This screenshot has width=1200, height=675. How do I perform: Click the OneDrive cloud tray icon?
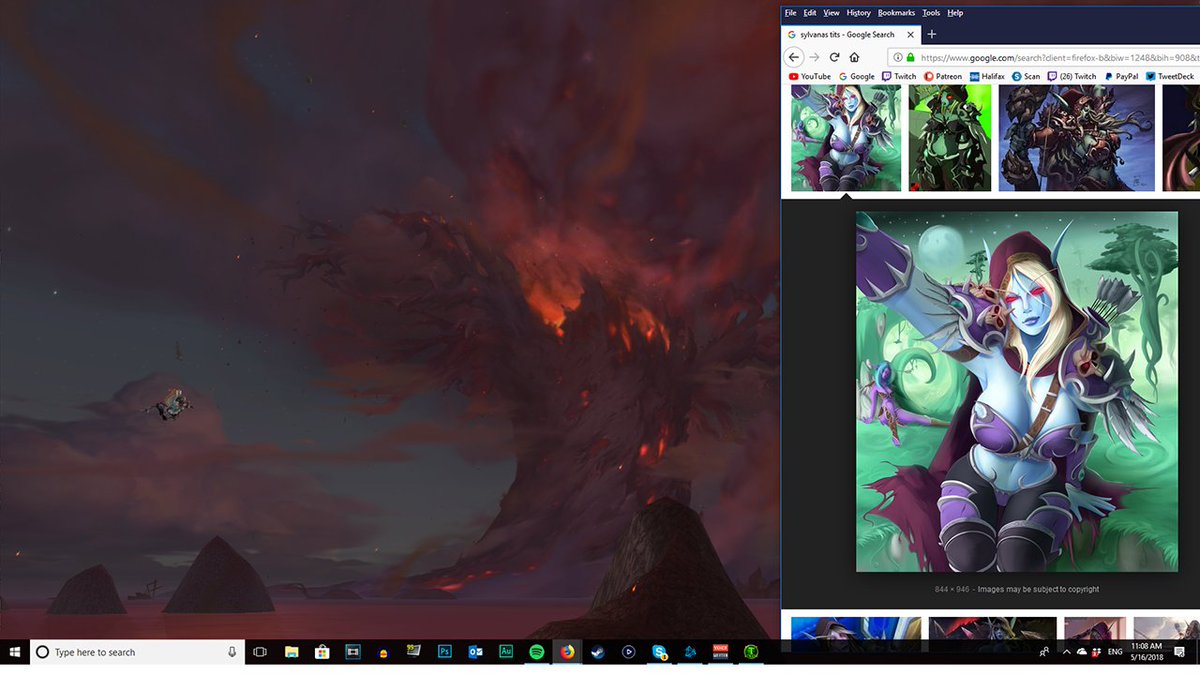[1082, 652]
